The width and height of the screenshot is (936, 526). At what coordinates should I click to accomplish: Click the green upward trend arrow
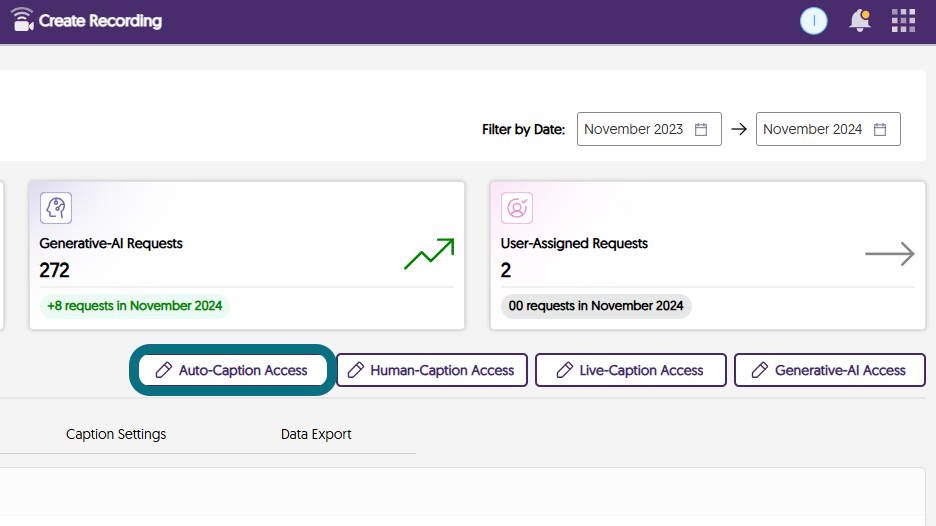click(429, 254)
